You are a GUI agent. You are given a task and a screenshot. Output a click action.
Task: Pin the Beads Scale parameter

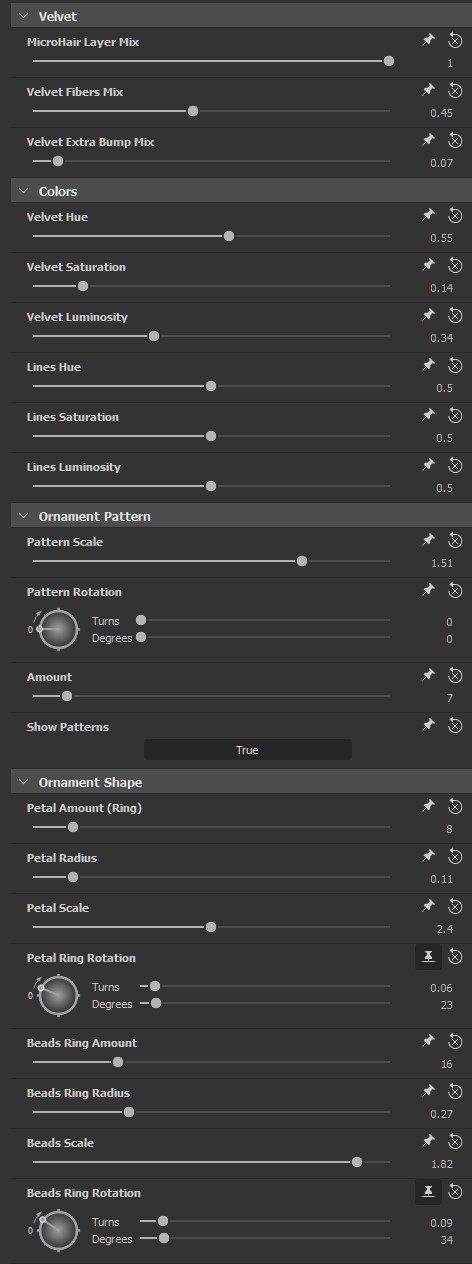pos(428,1141)
